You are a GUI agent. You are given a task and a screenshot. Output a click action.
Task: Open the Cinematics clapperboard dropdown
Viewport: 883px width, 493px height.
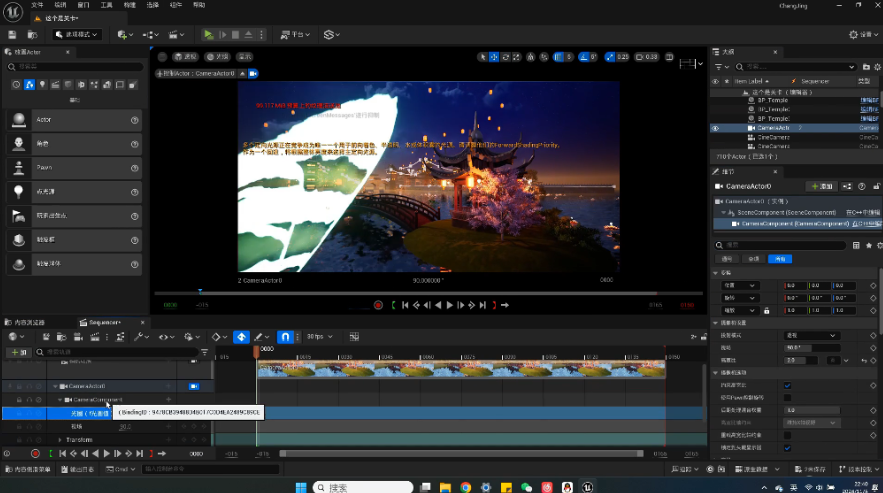pyautogui.click(x=176, y=35)
